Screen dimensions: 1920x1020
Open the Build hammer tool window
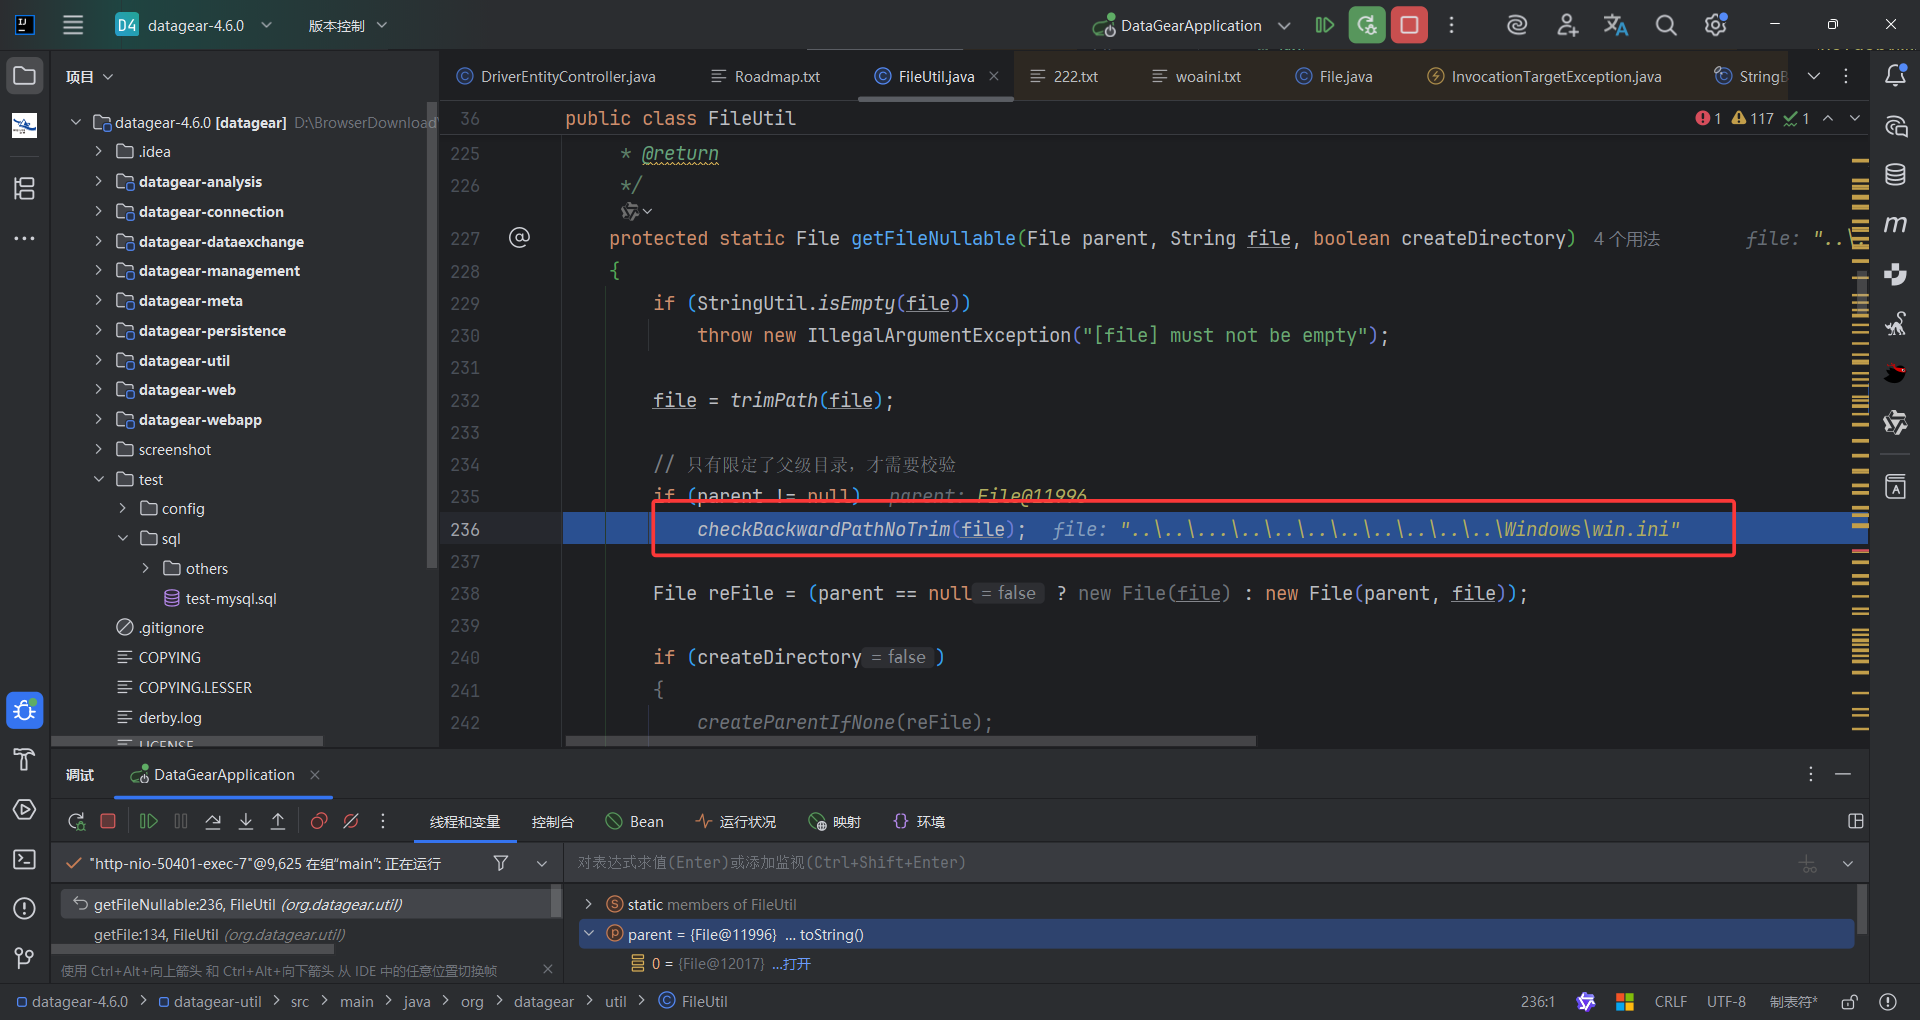coord(25,760)
